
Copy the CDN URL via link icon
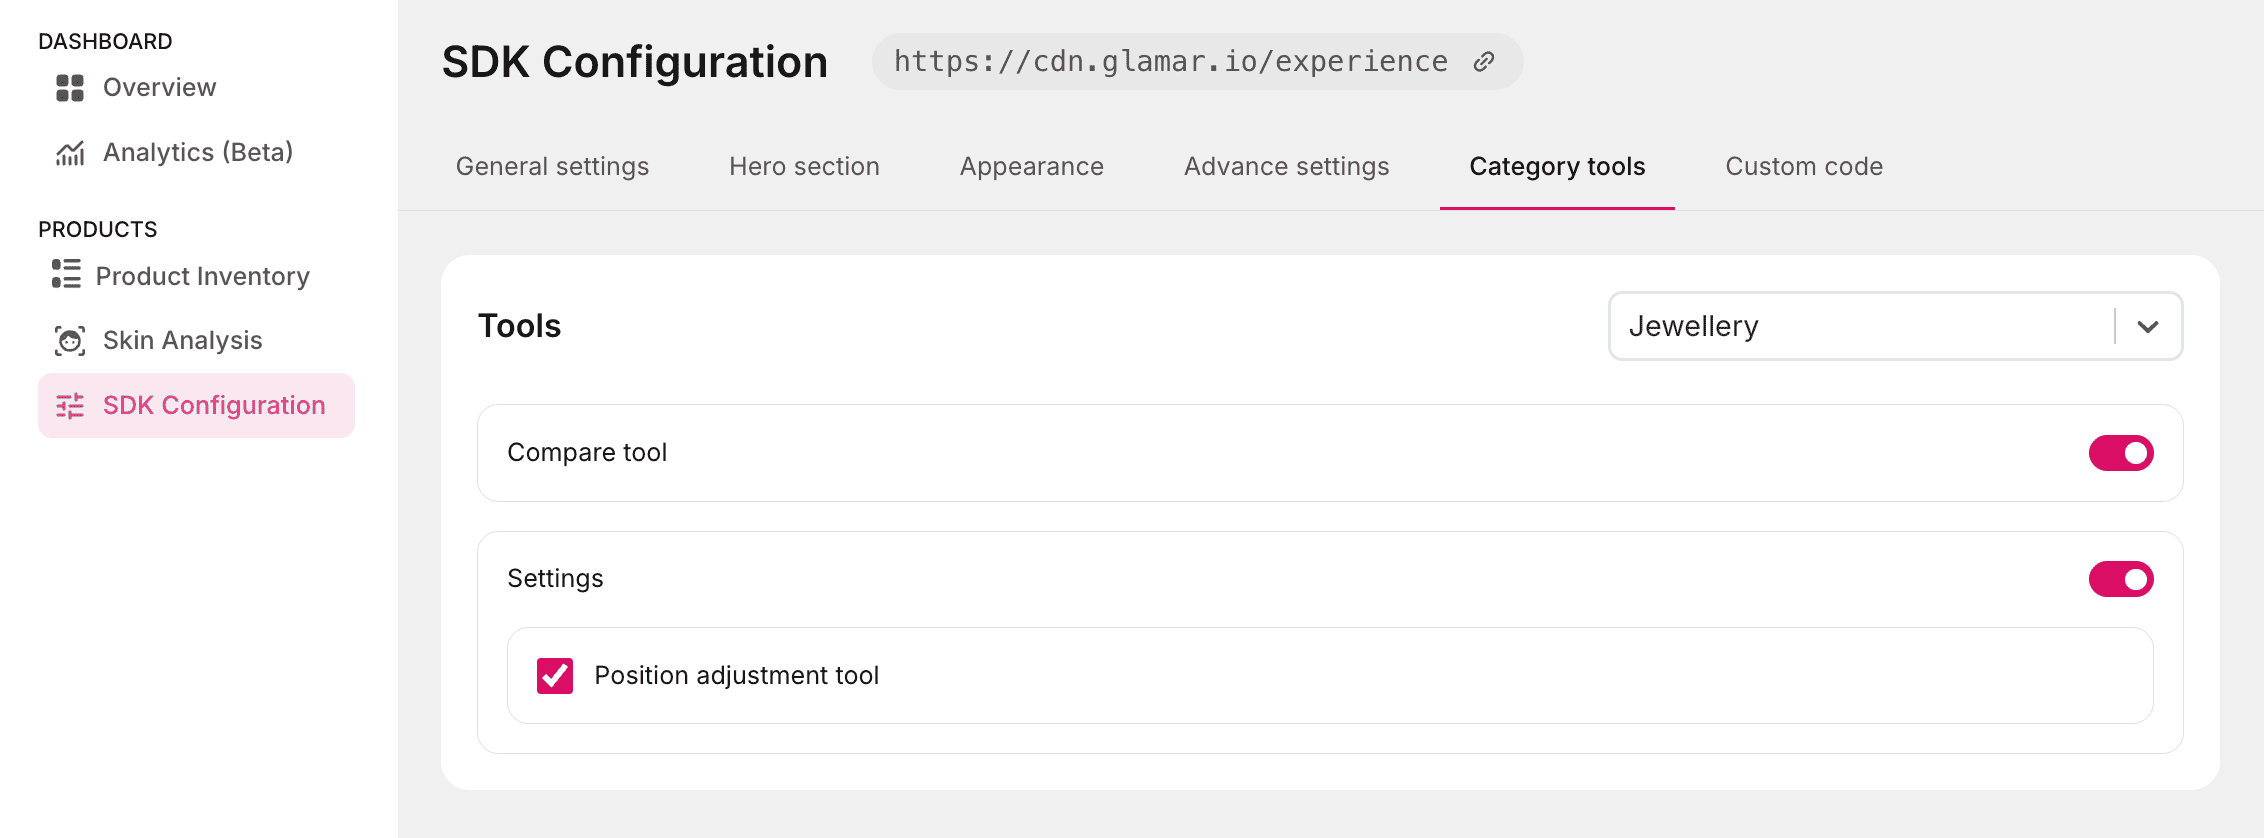pyautogui.click(x=1484, y=62)
